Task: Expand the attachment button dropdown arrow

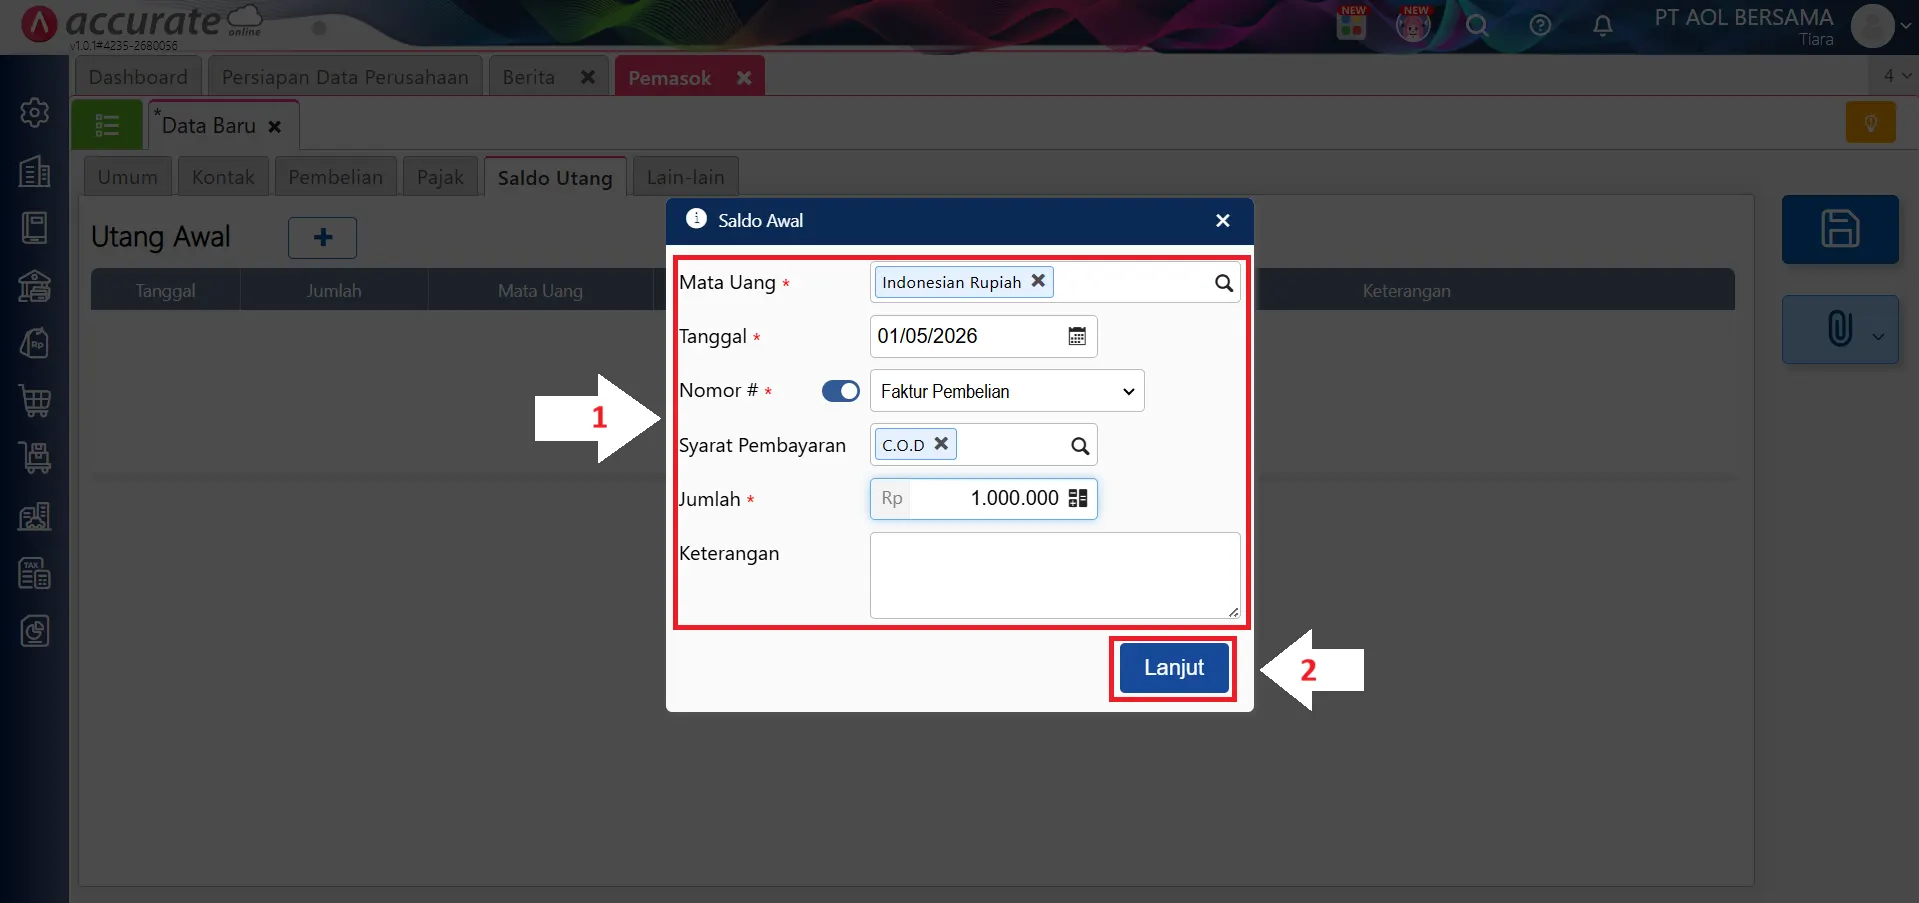Action: [1879, 336]
